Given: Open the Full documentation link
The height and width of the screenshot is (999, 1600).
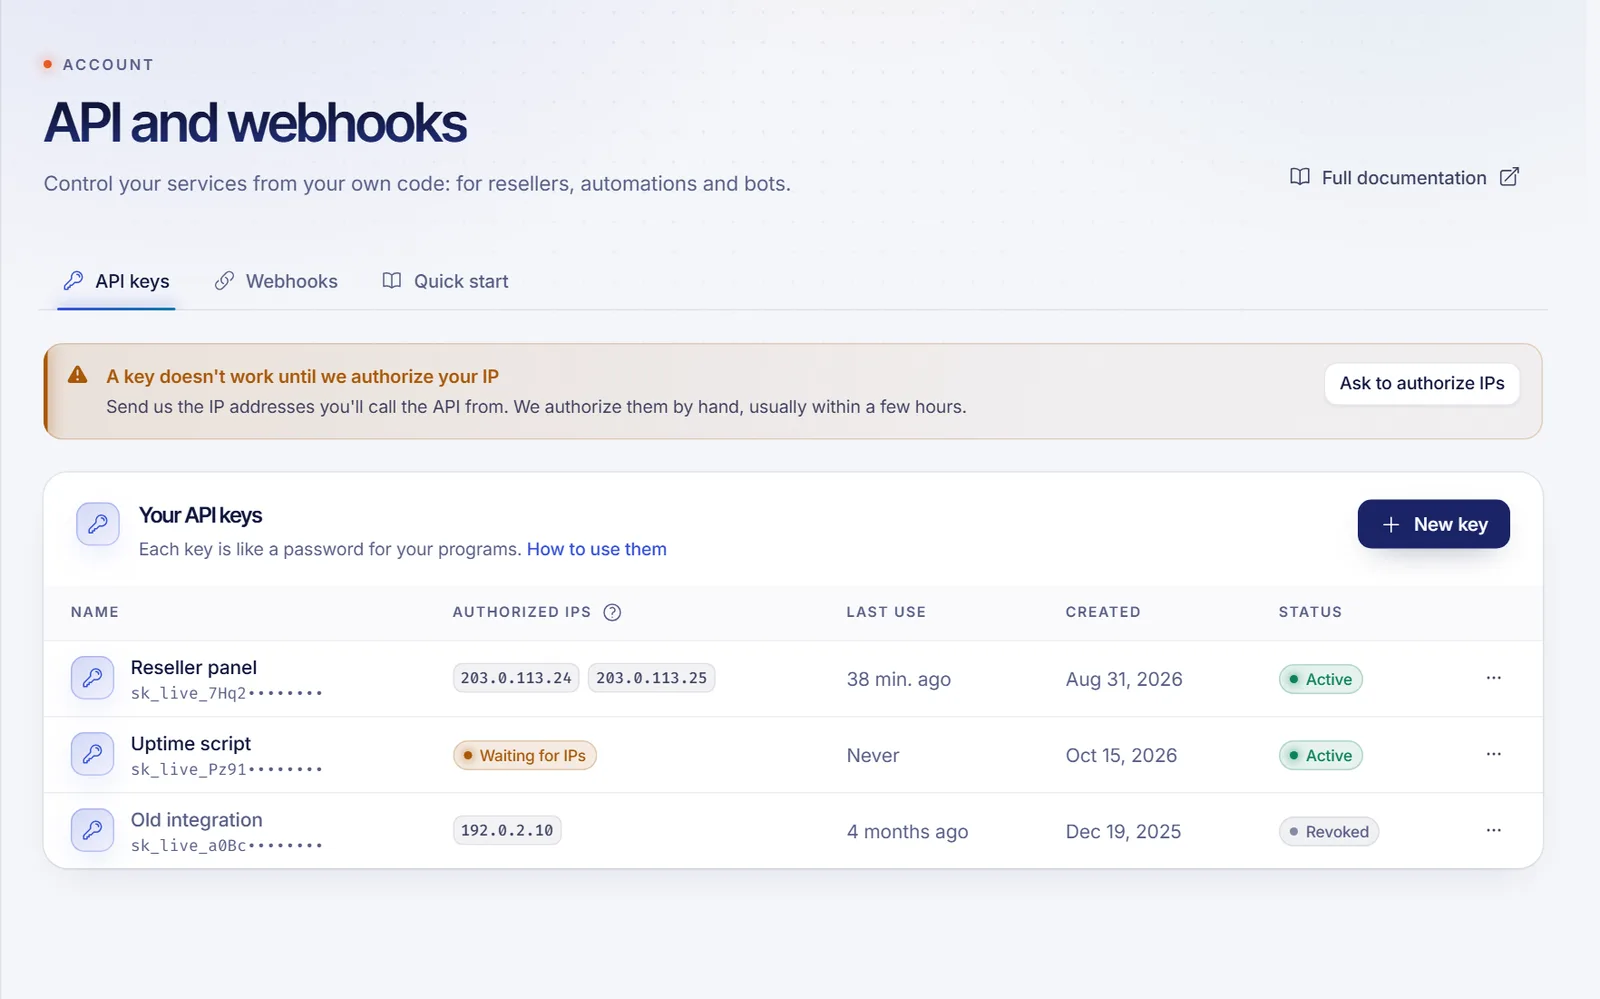Looking at the screenshot, I should coord(1404,177).
